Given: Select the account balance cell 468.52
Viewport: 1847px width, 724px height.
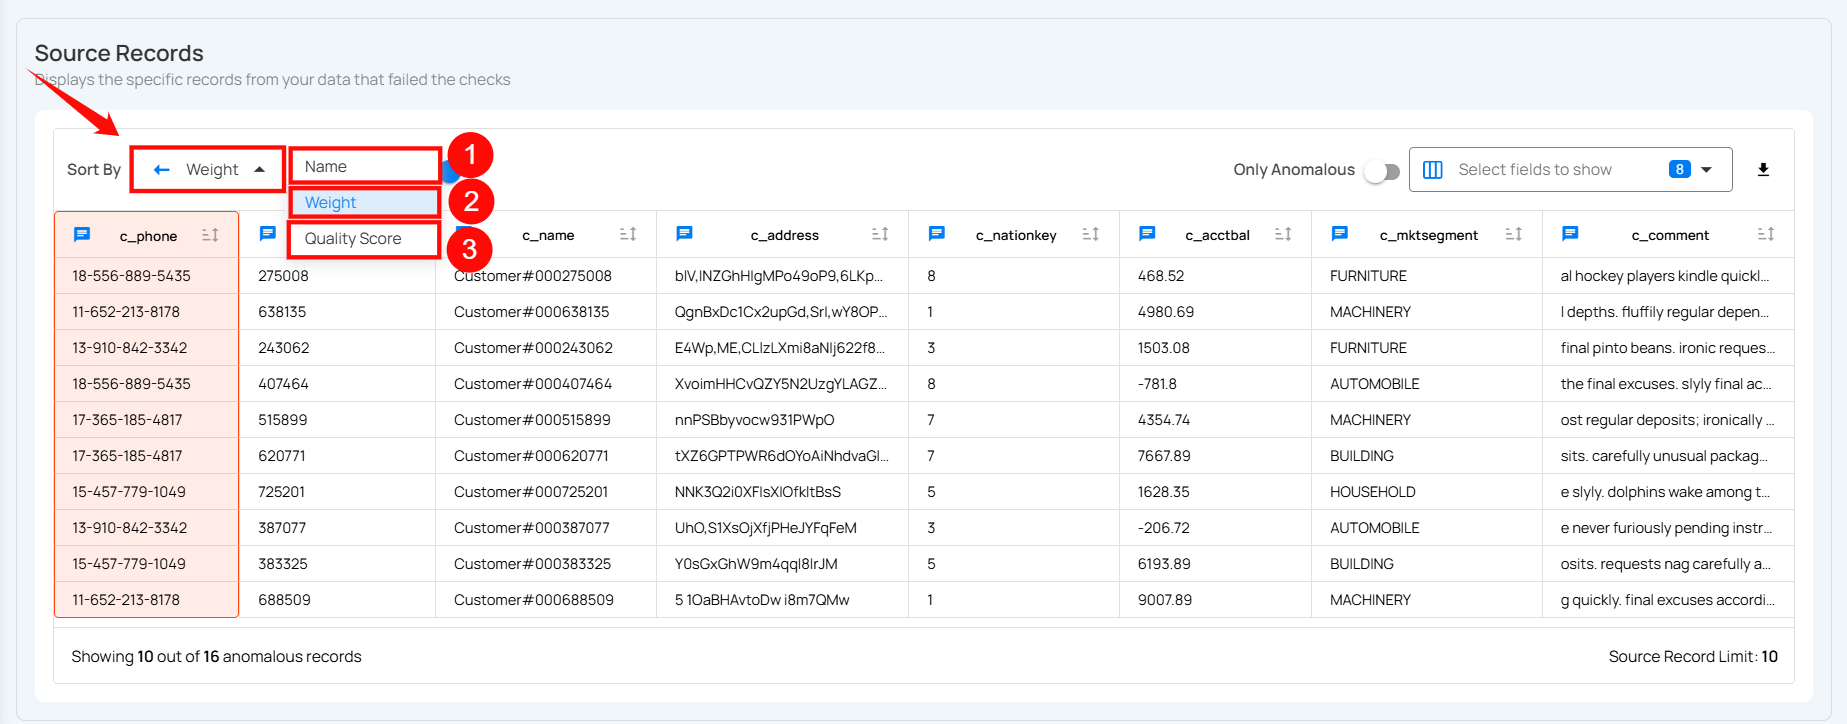Looking at the screenshot, I should pos(1215,276).
